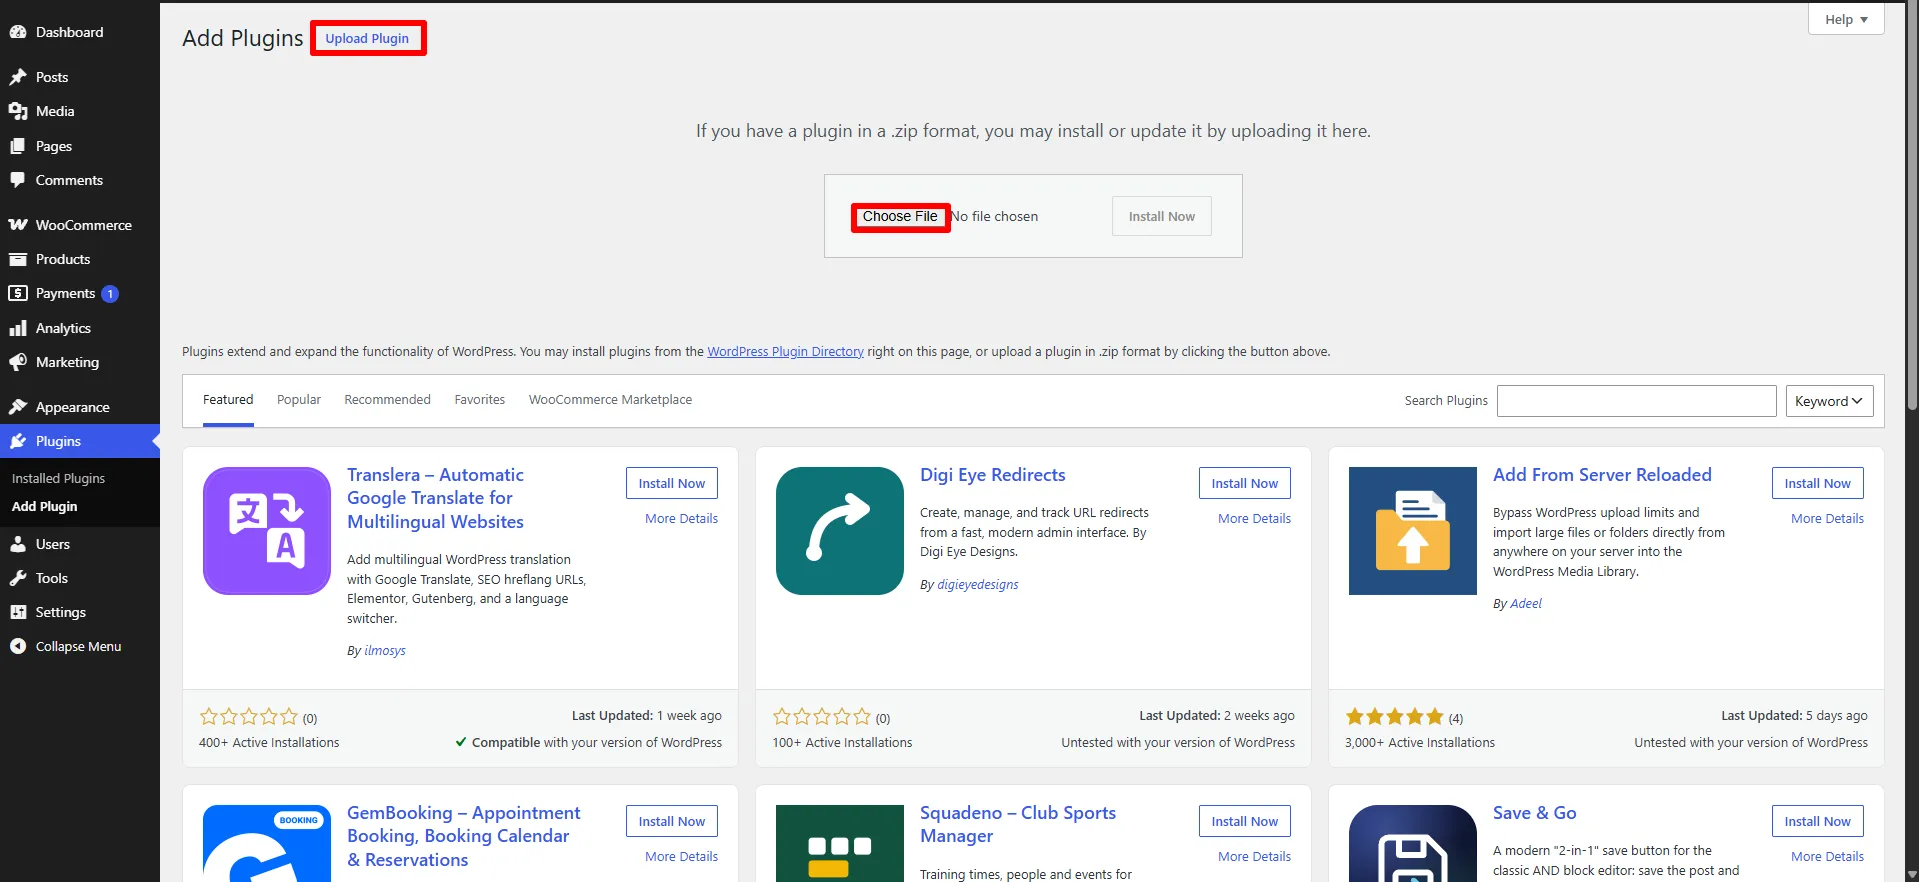
Task: Click the Dashboard gauge icon in sidebar
Action: (18, 32)
